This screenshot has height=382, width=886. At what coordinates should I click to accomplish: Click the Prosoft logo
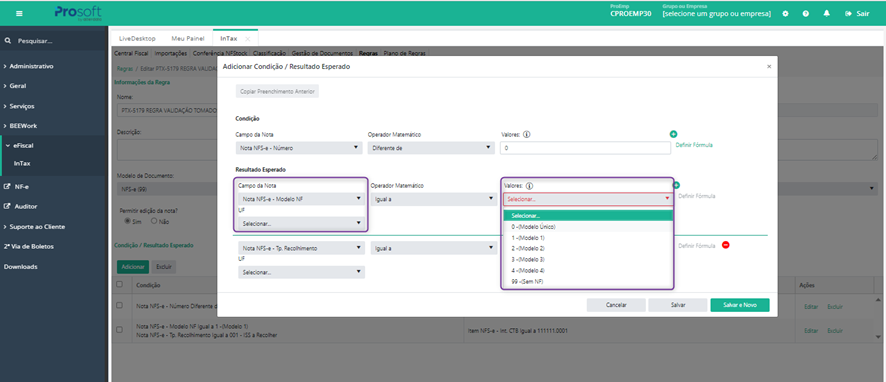tap(78, 13)
